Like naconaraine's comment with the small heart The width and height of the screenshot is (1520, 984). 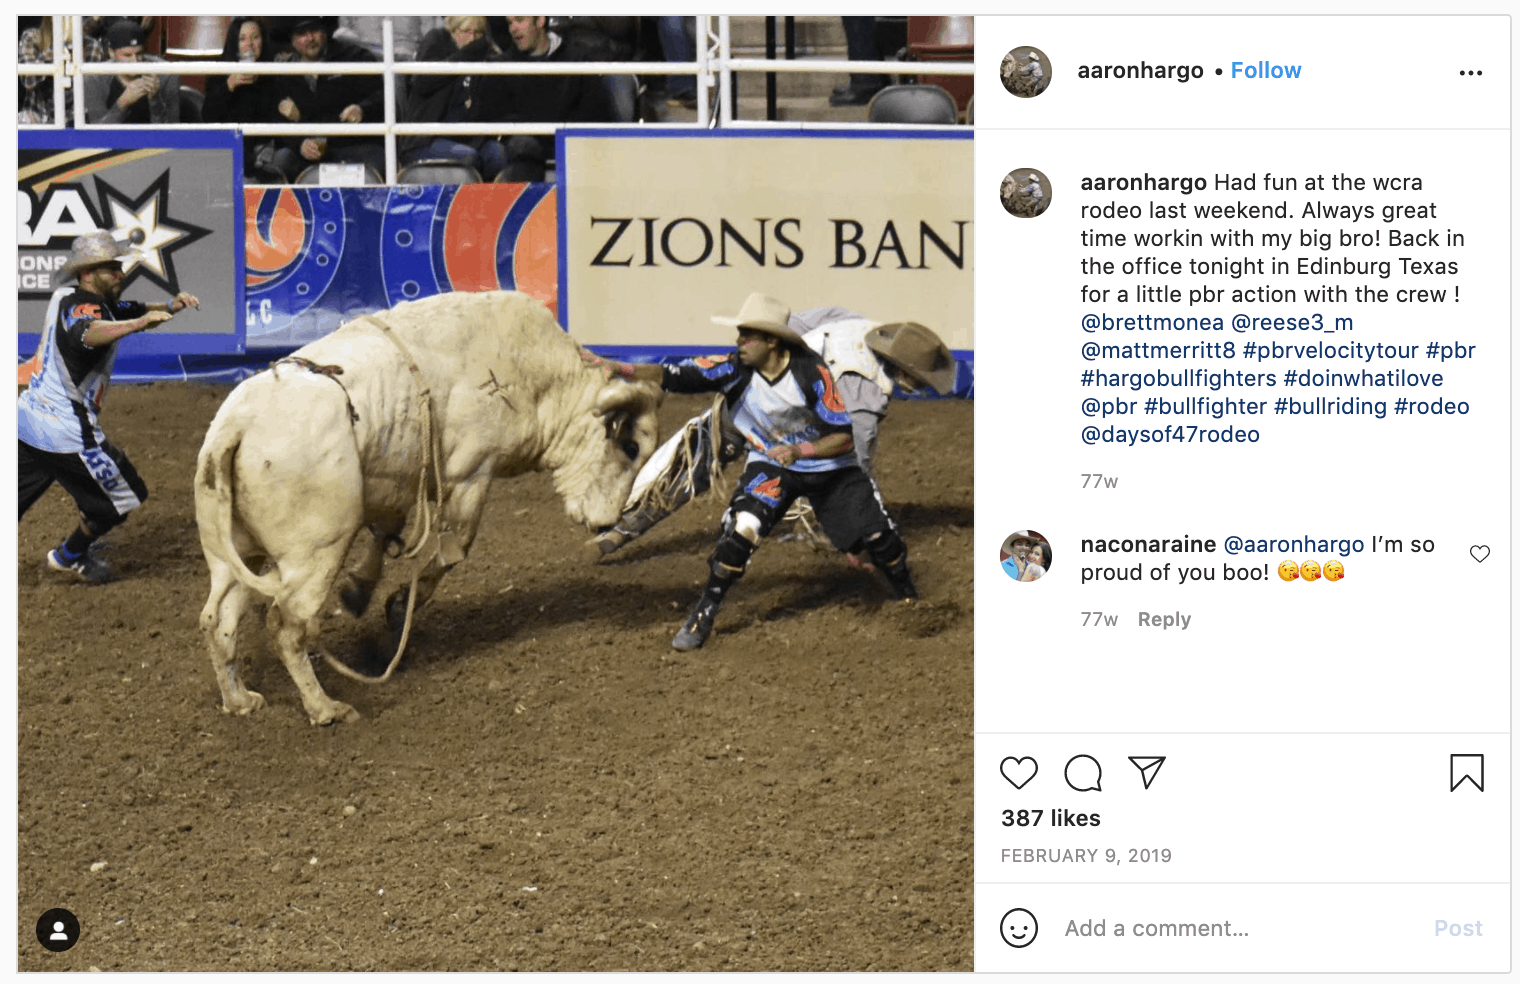coord(1480,554)
